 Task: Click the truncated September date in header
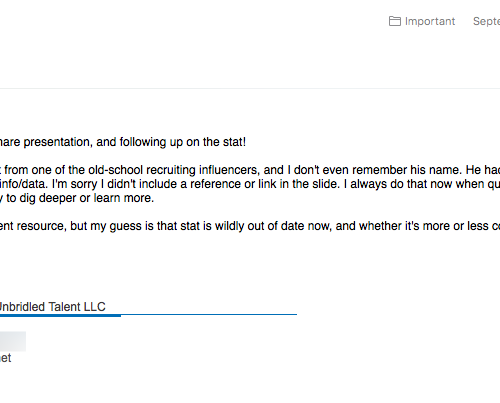(x=486, y=22)
